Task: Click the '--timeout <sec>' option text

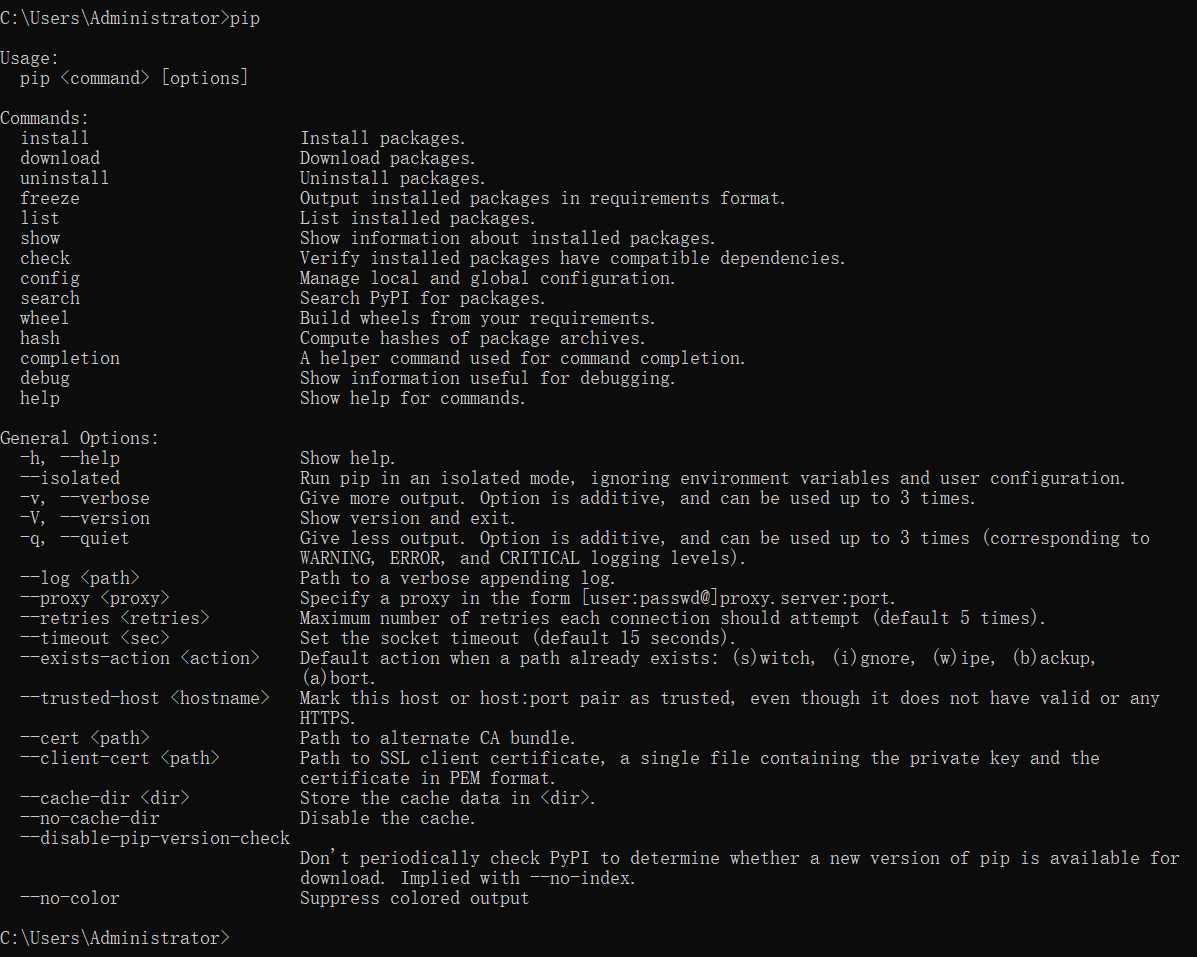Action: click(x=95, y=638)
